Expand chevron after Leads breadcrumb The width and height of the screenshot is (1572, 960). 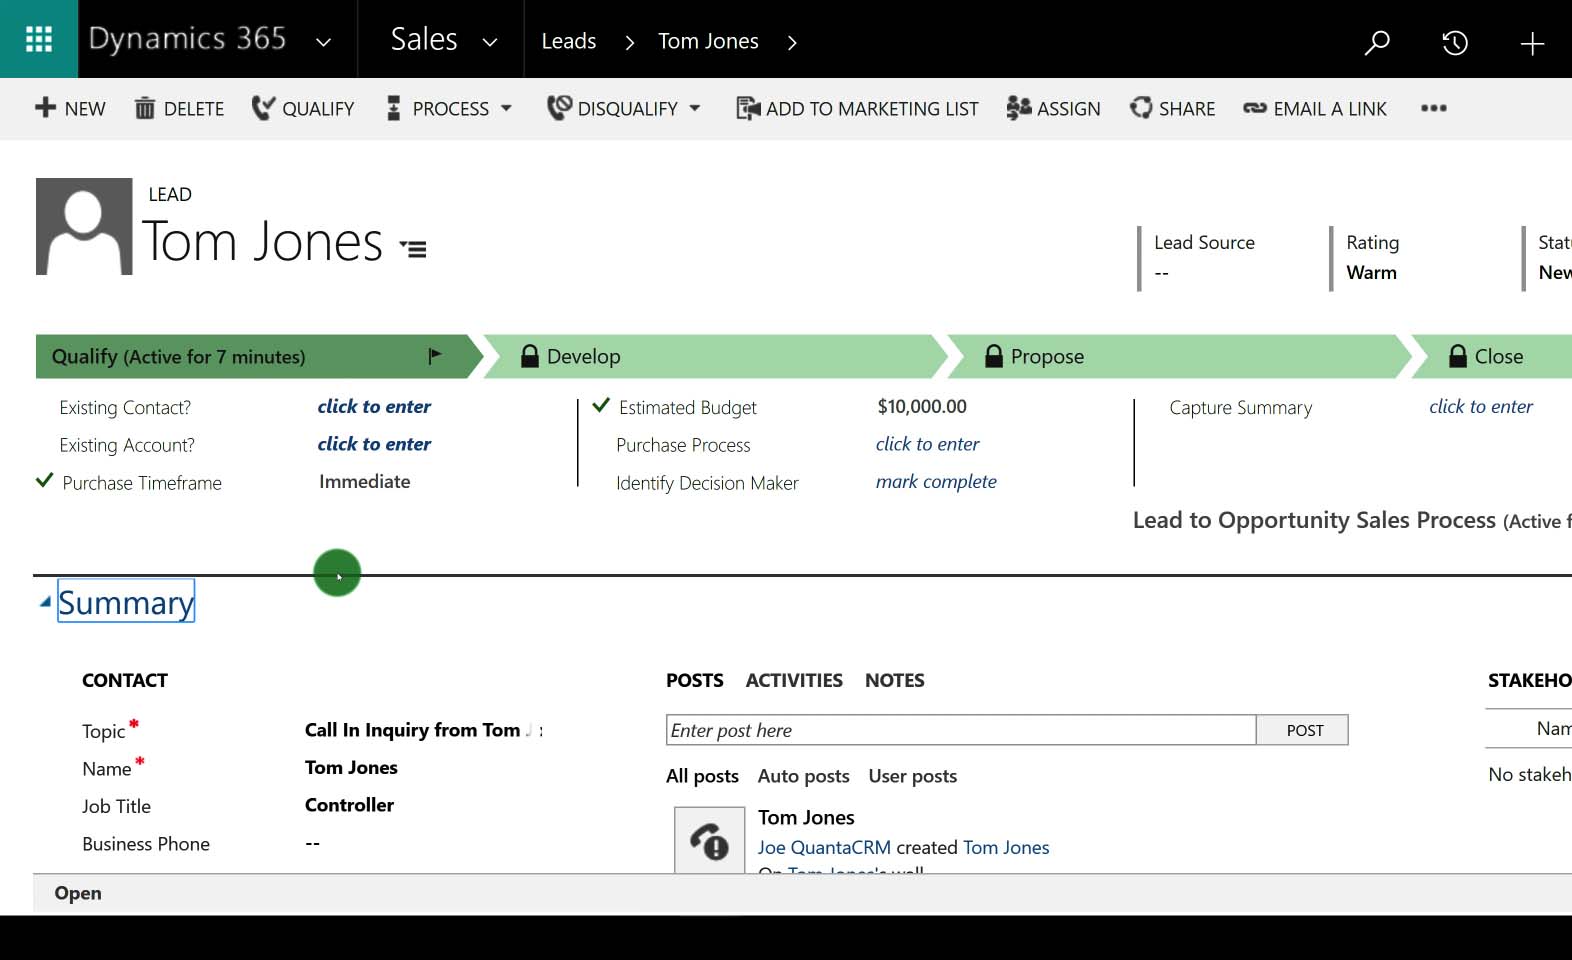[629, 42]
